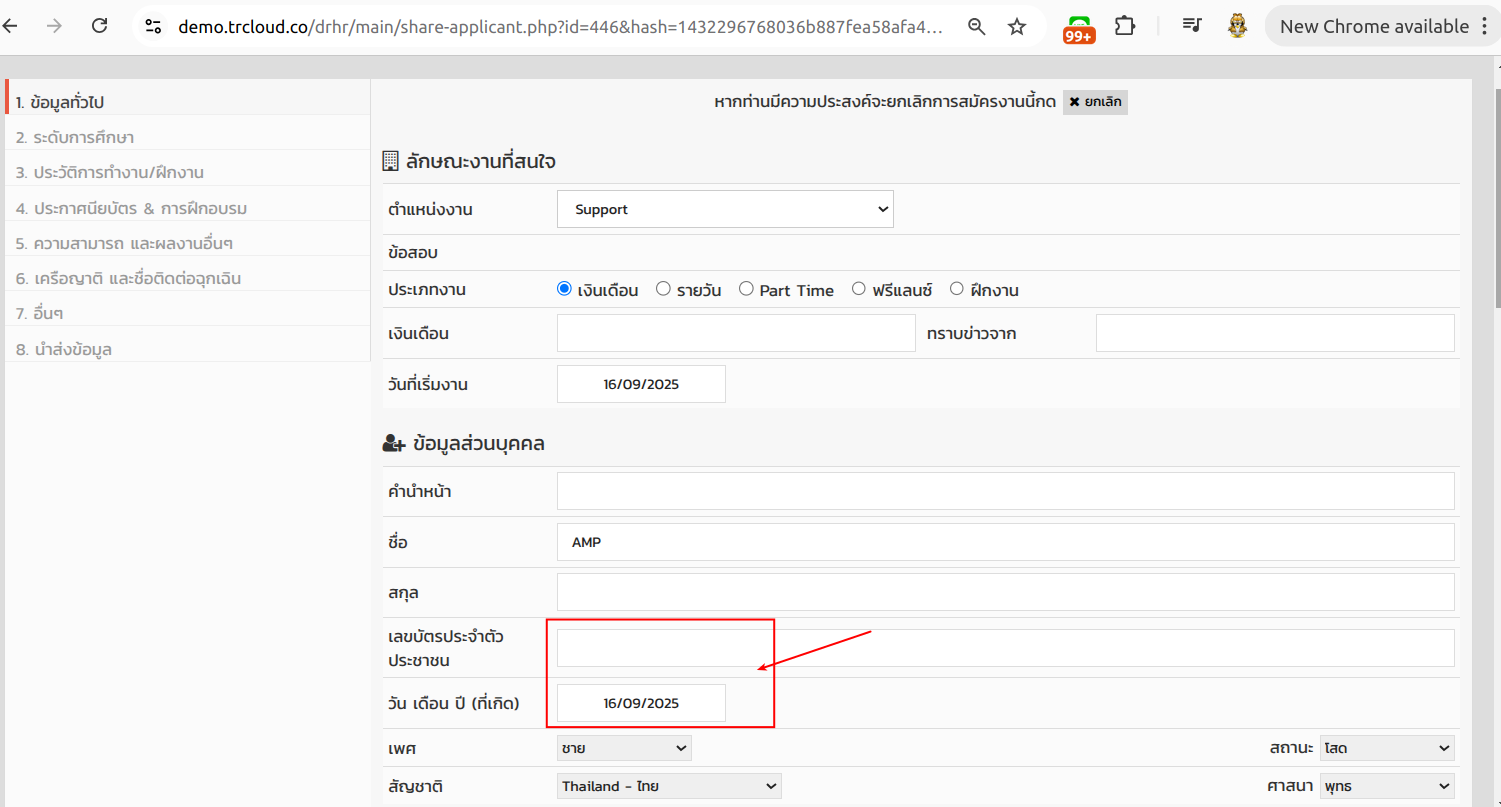Go to 2. ระดับการศึกษา section
This screenshot has height=807, width=1501.
pos(75,137)
